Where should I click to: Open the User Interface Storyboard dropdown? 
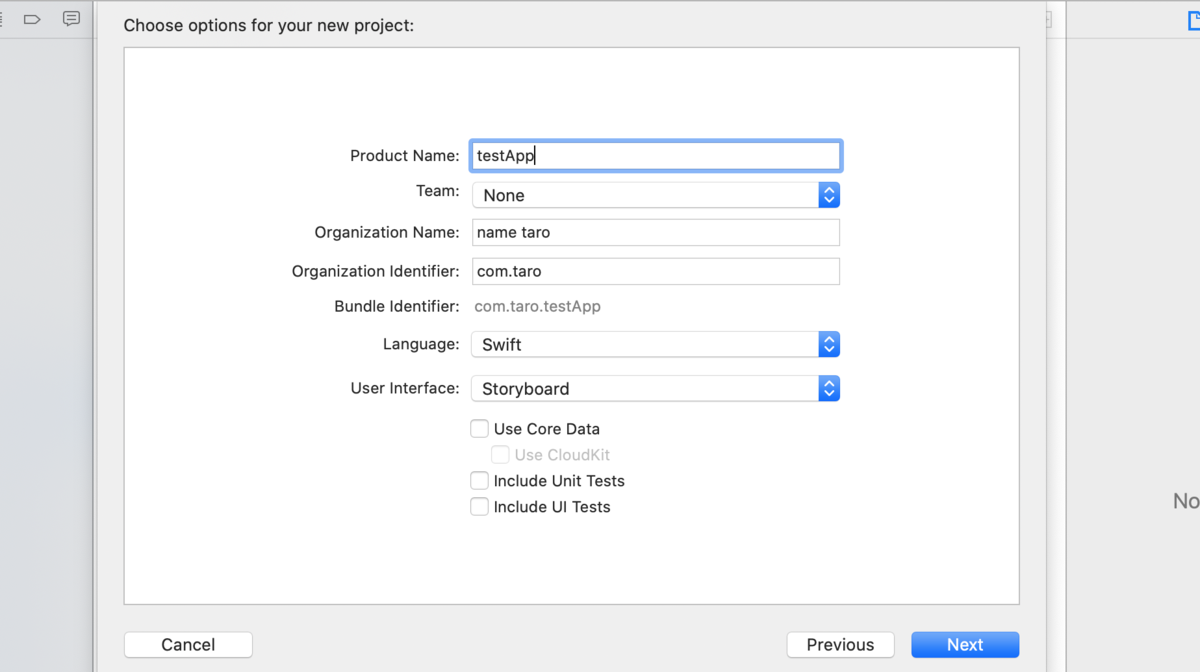coord(655,388)
